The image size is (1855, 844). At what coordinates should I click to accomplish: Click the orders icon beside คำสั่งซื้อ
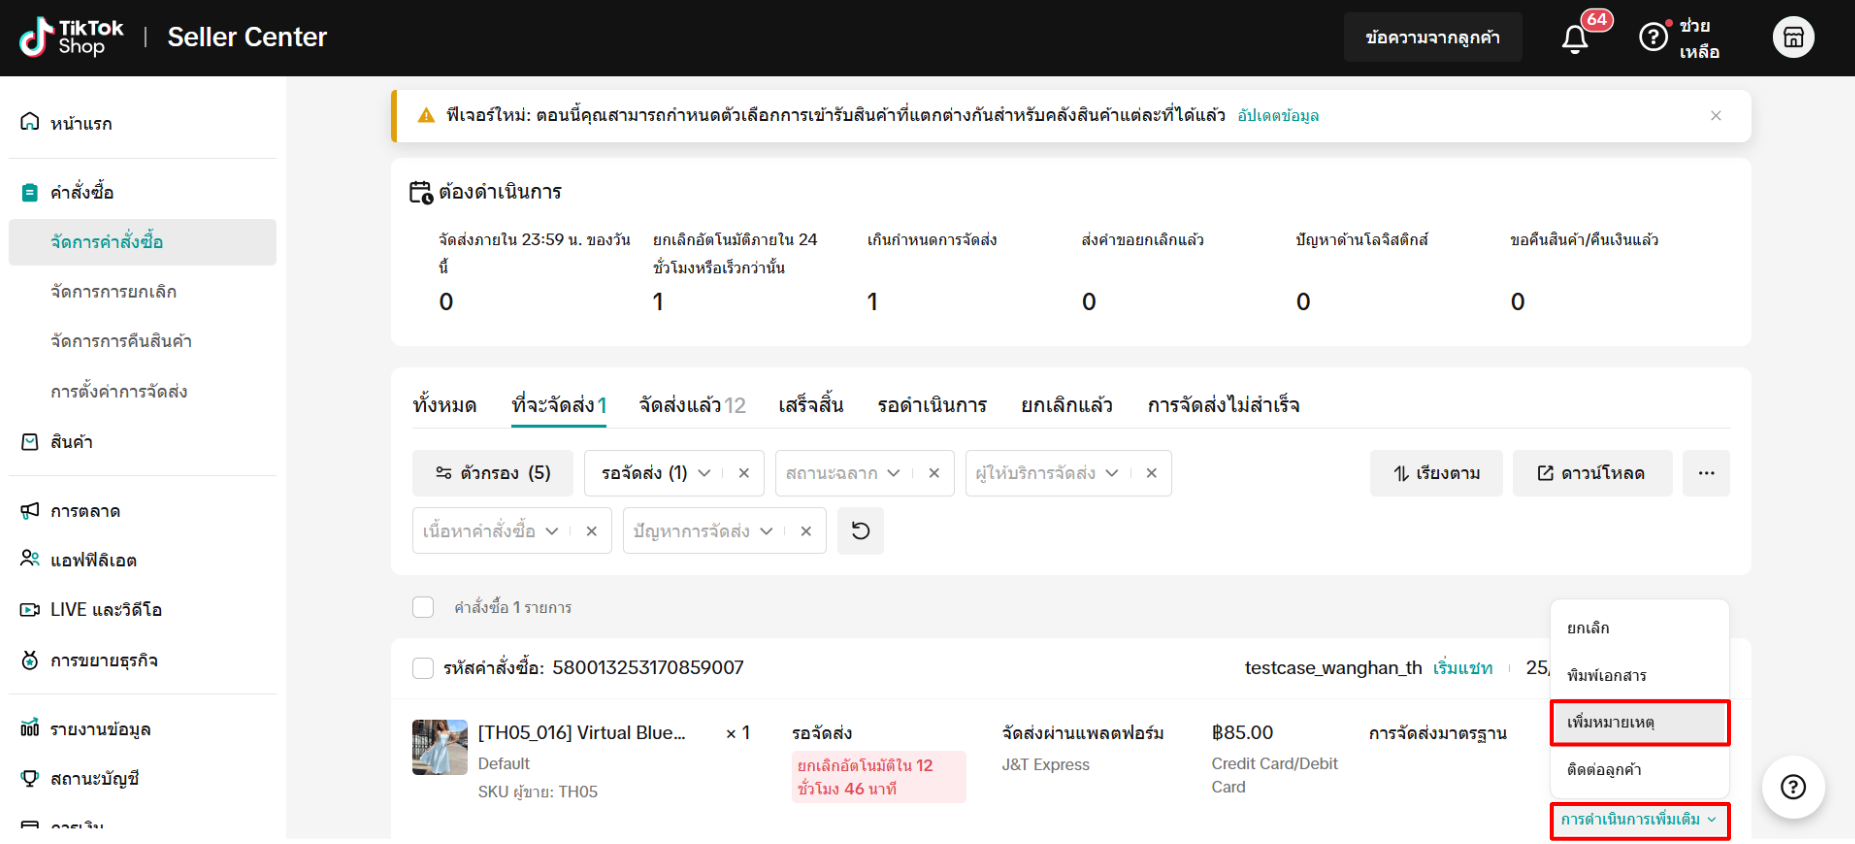click(30, 192)
